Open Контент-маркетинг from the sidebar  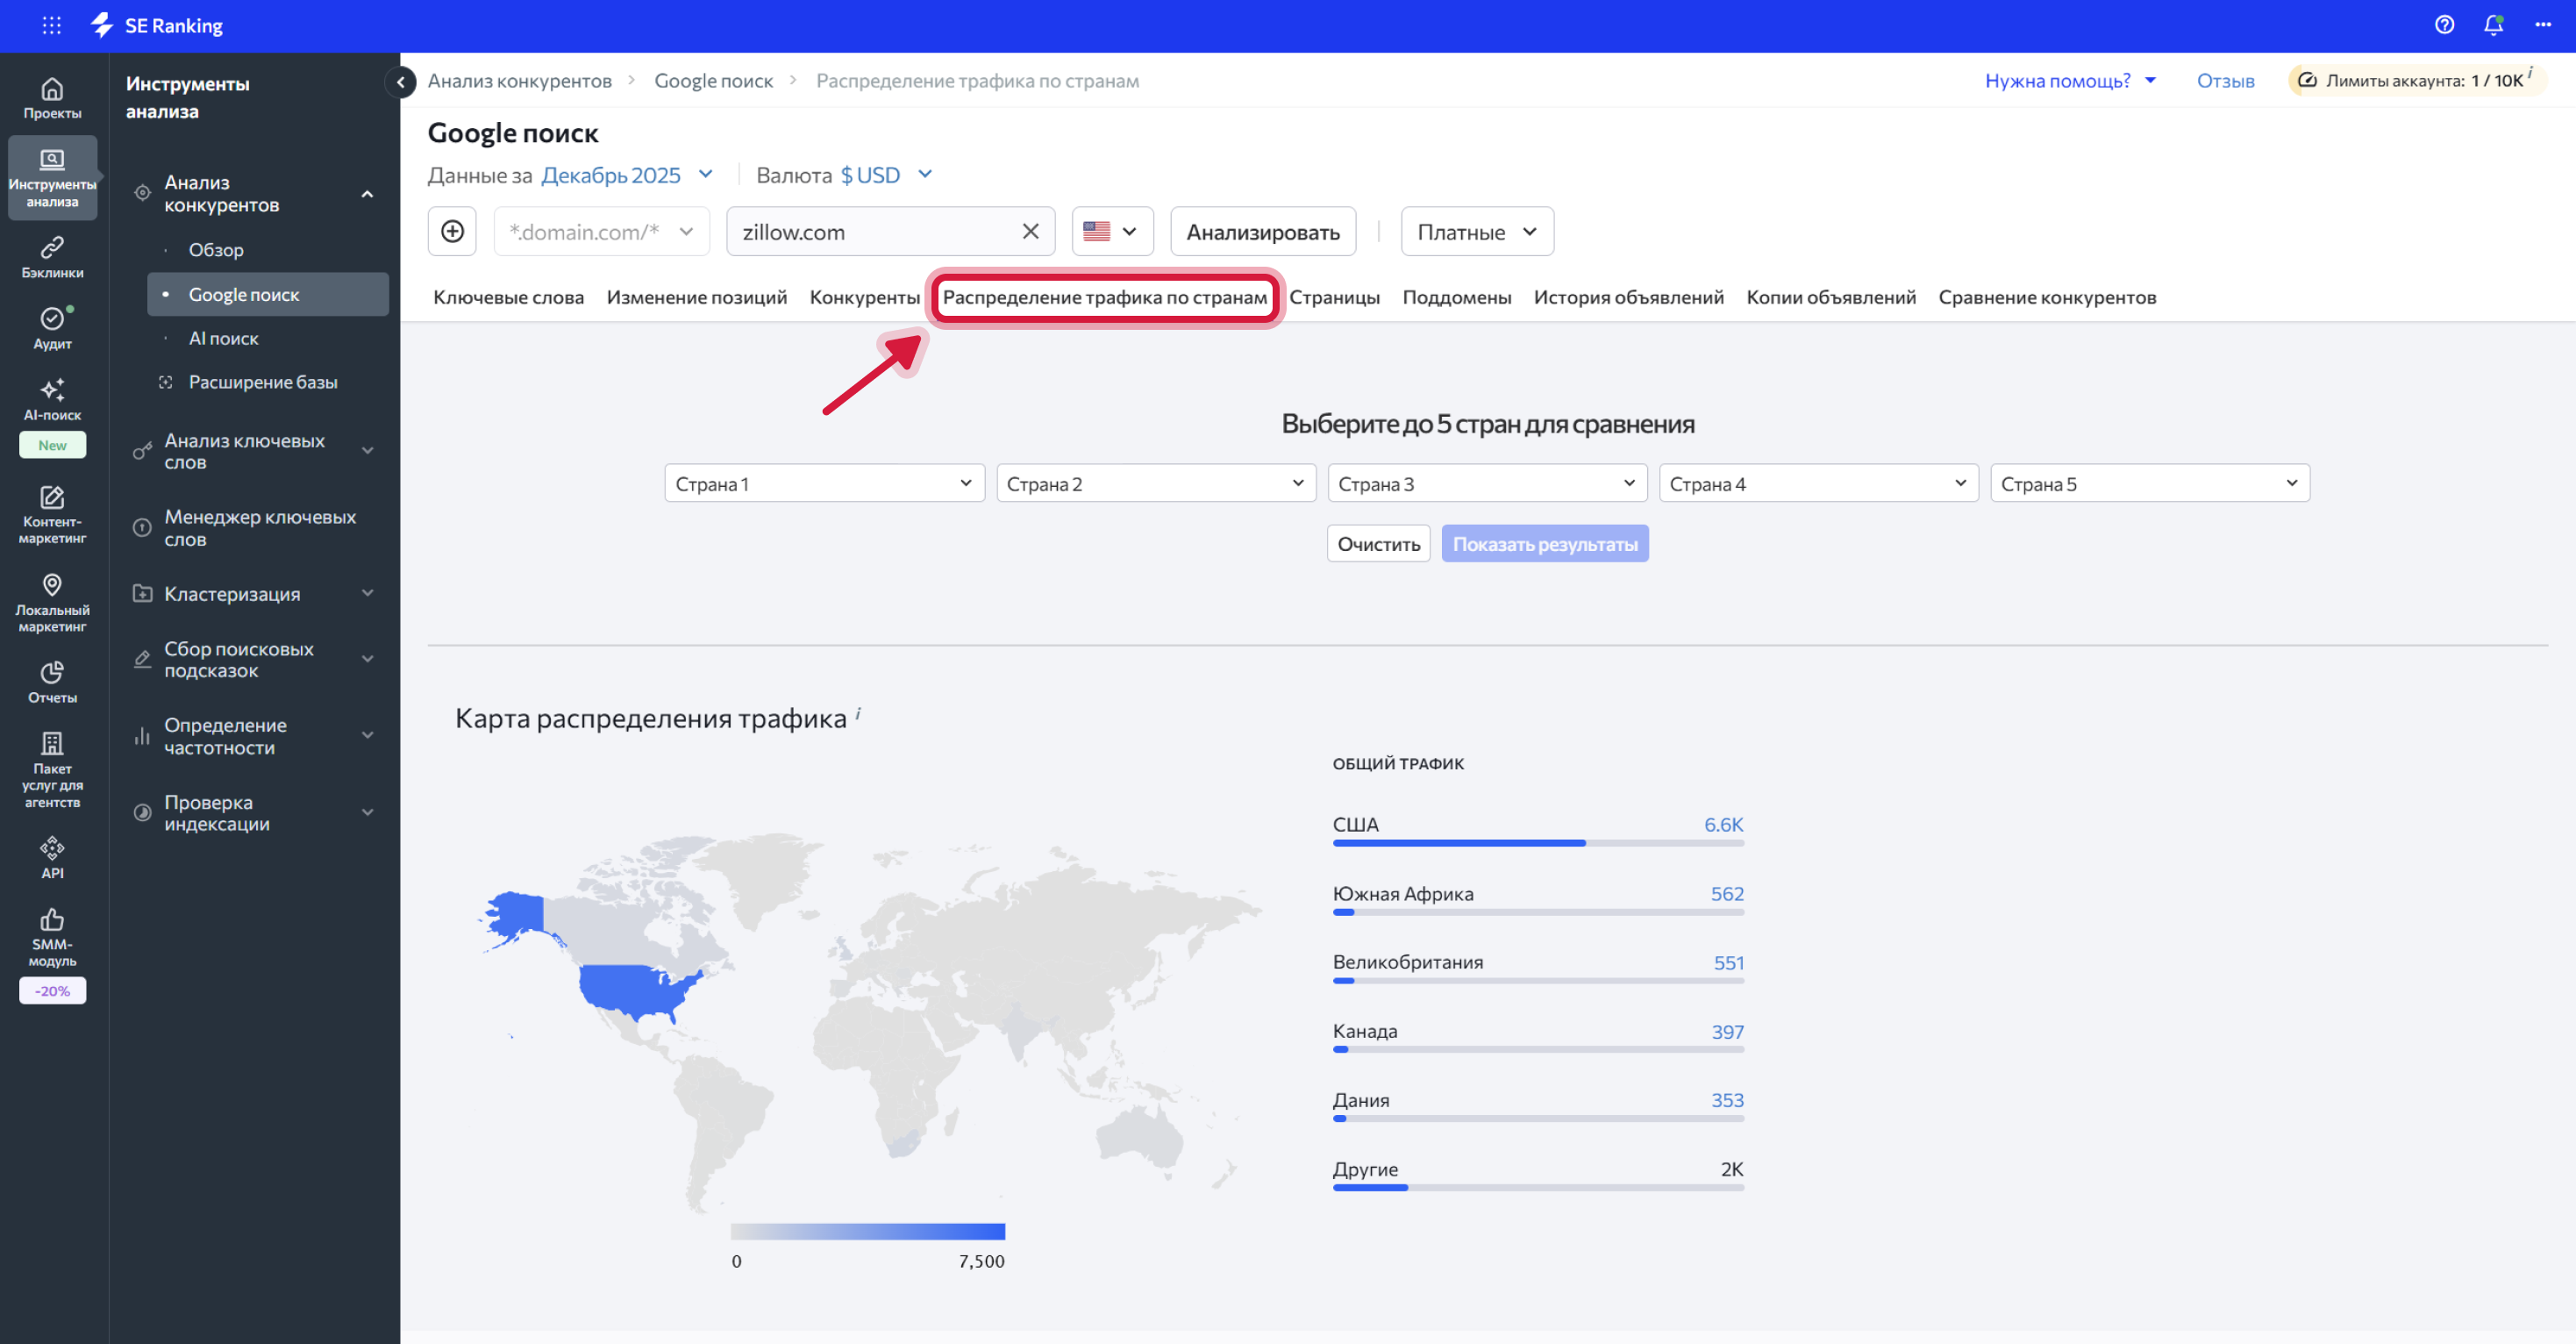(x=52, y=510)
